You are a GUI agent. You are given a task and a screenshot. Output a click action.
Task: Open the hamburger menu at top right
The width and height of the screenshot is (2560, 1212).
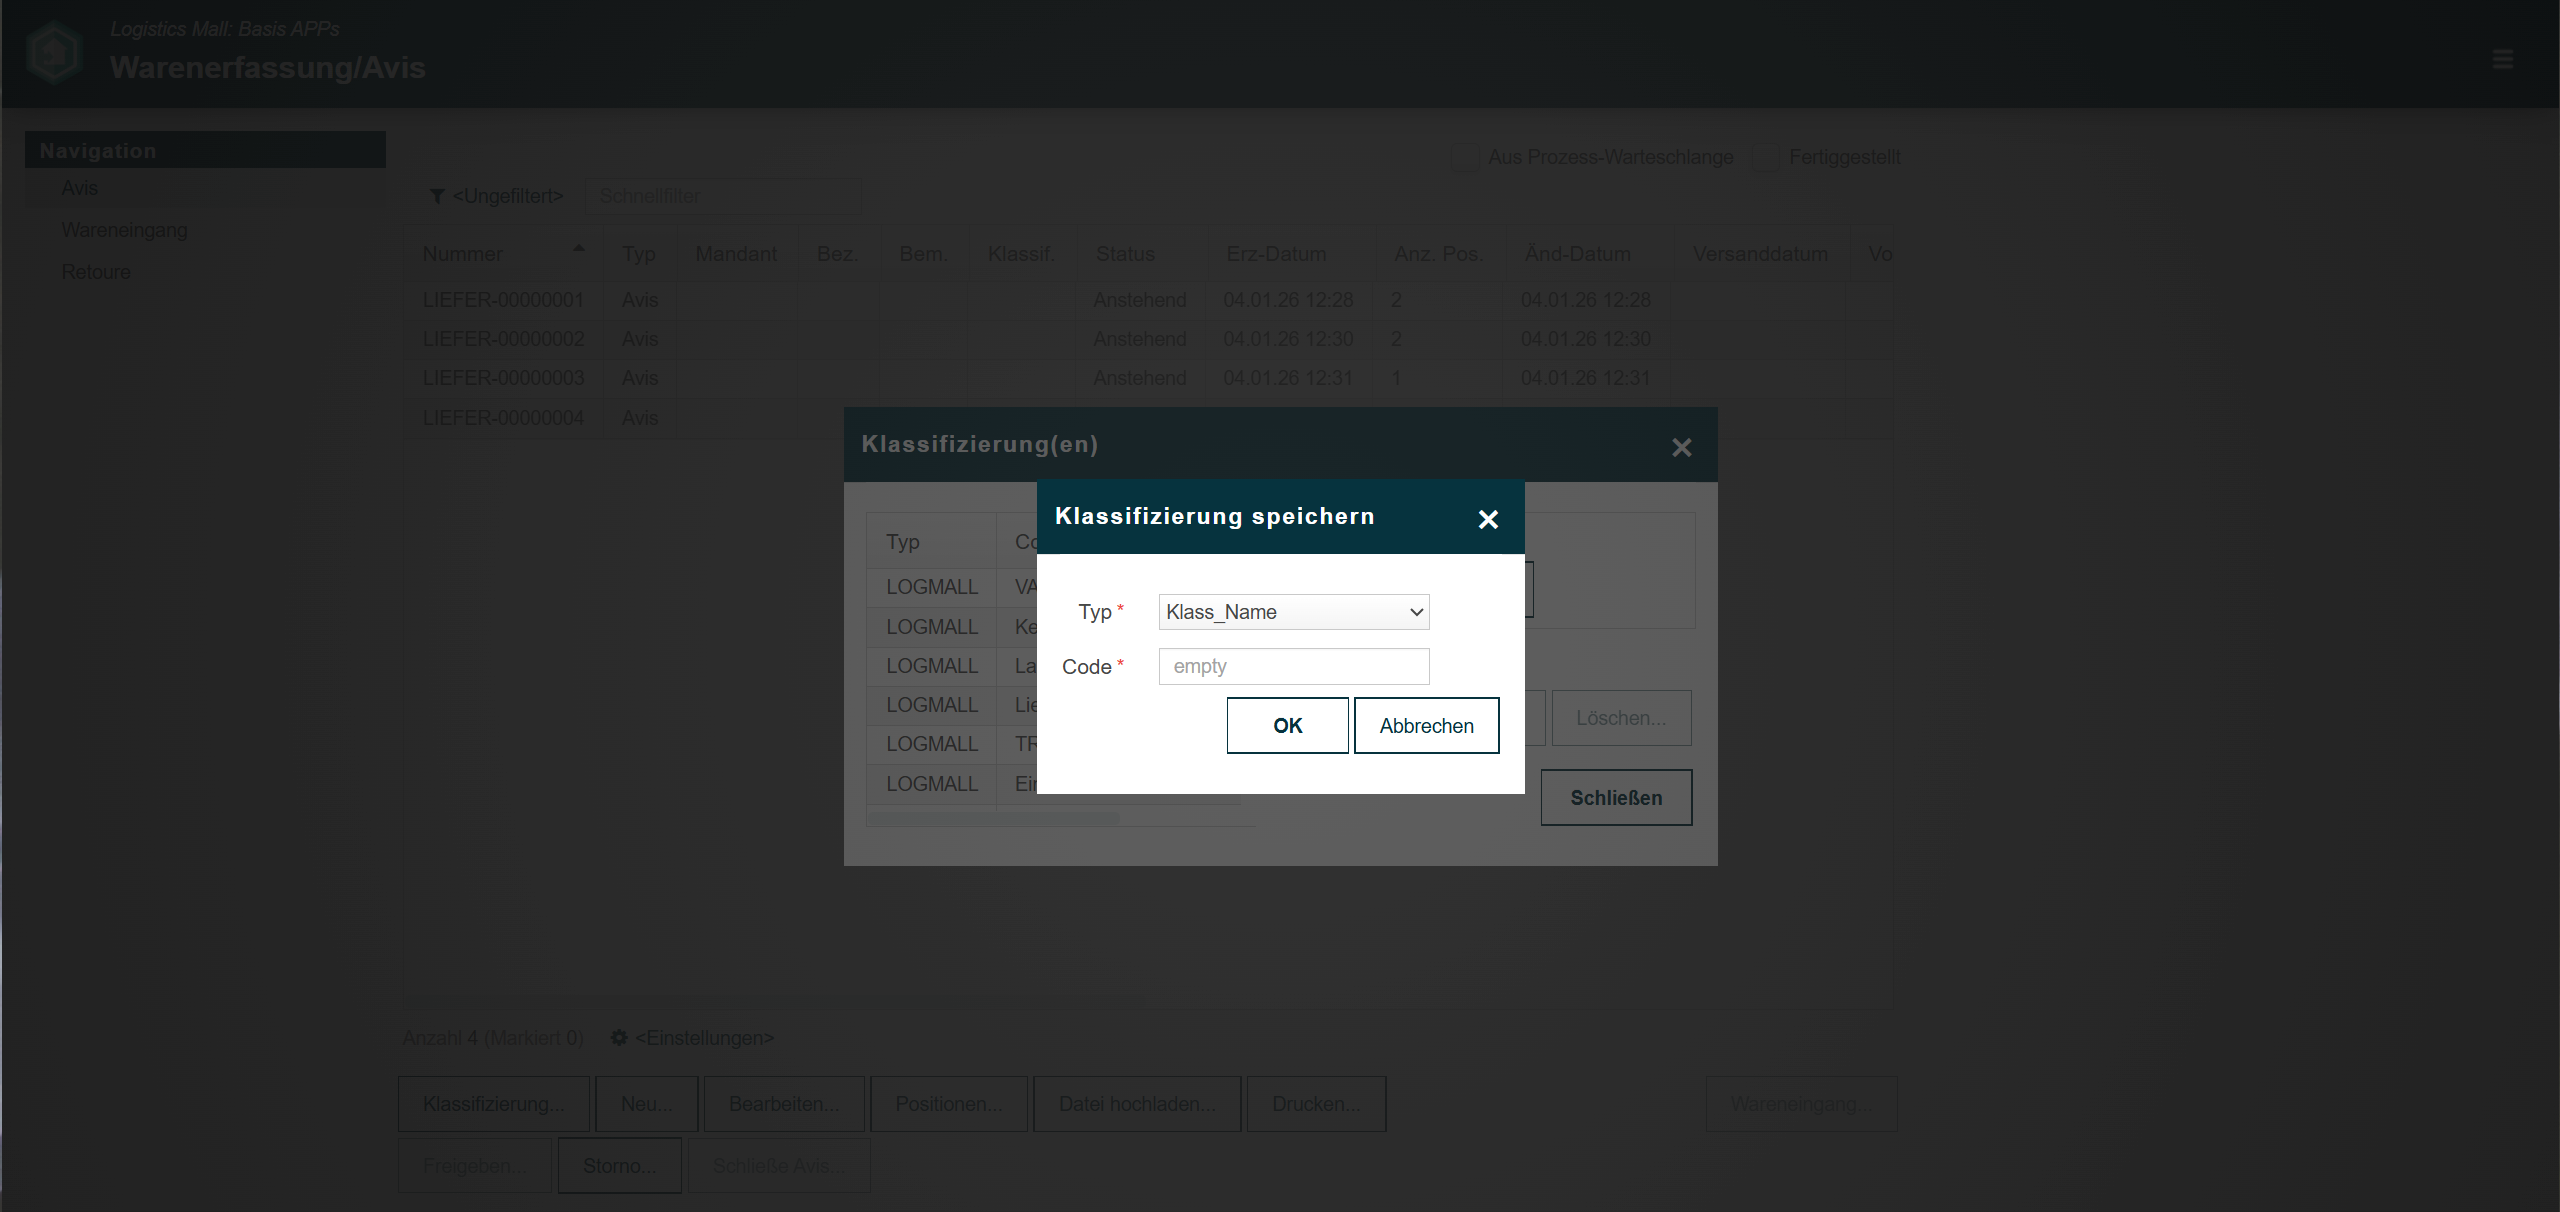(x=2502, y=59)
